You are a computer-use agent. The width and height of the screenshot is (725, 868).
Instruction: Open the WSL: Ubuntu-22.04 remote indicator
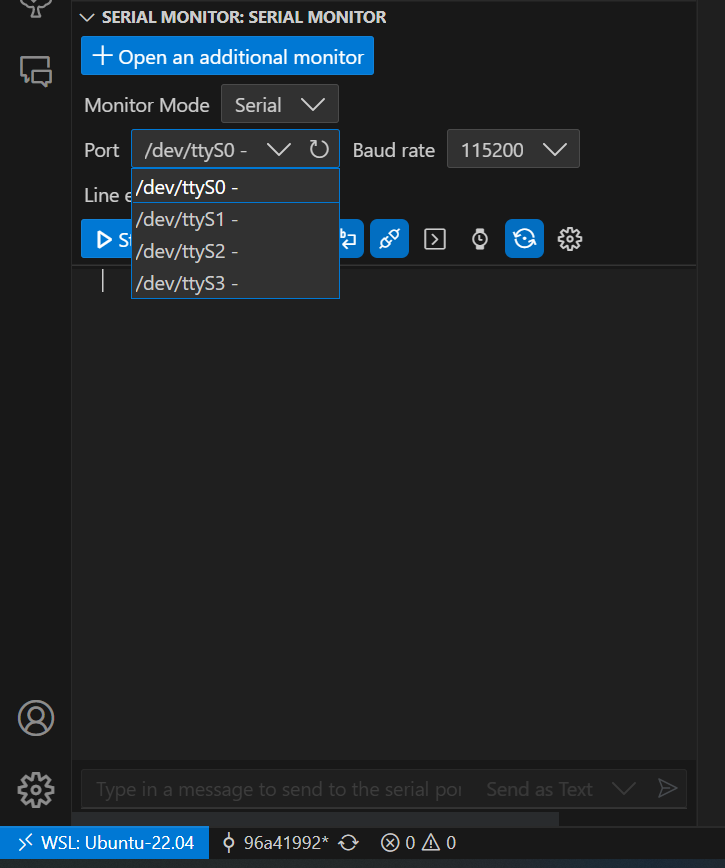[104, 842]
